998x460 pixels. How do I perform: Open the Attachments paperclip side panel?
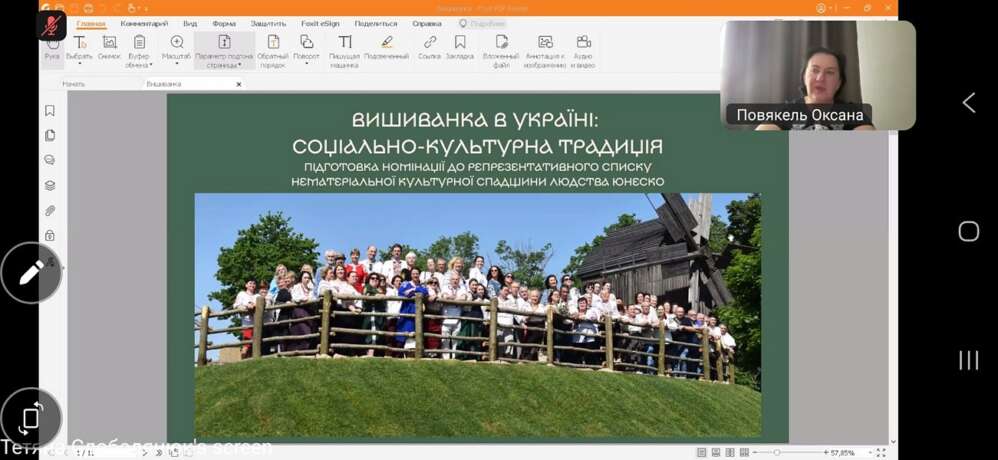pos(50,211)
